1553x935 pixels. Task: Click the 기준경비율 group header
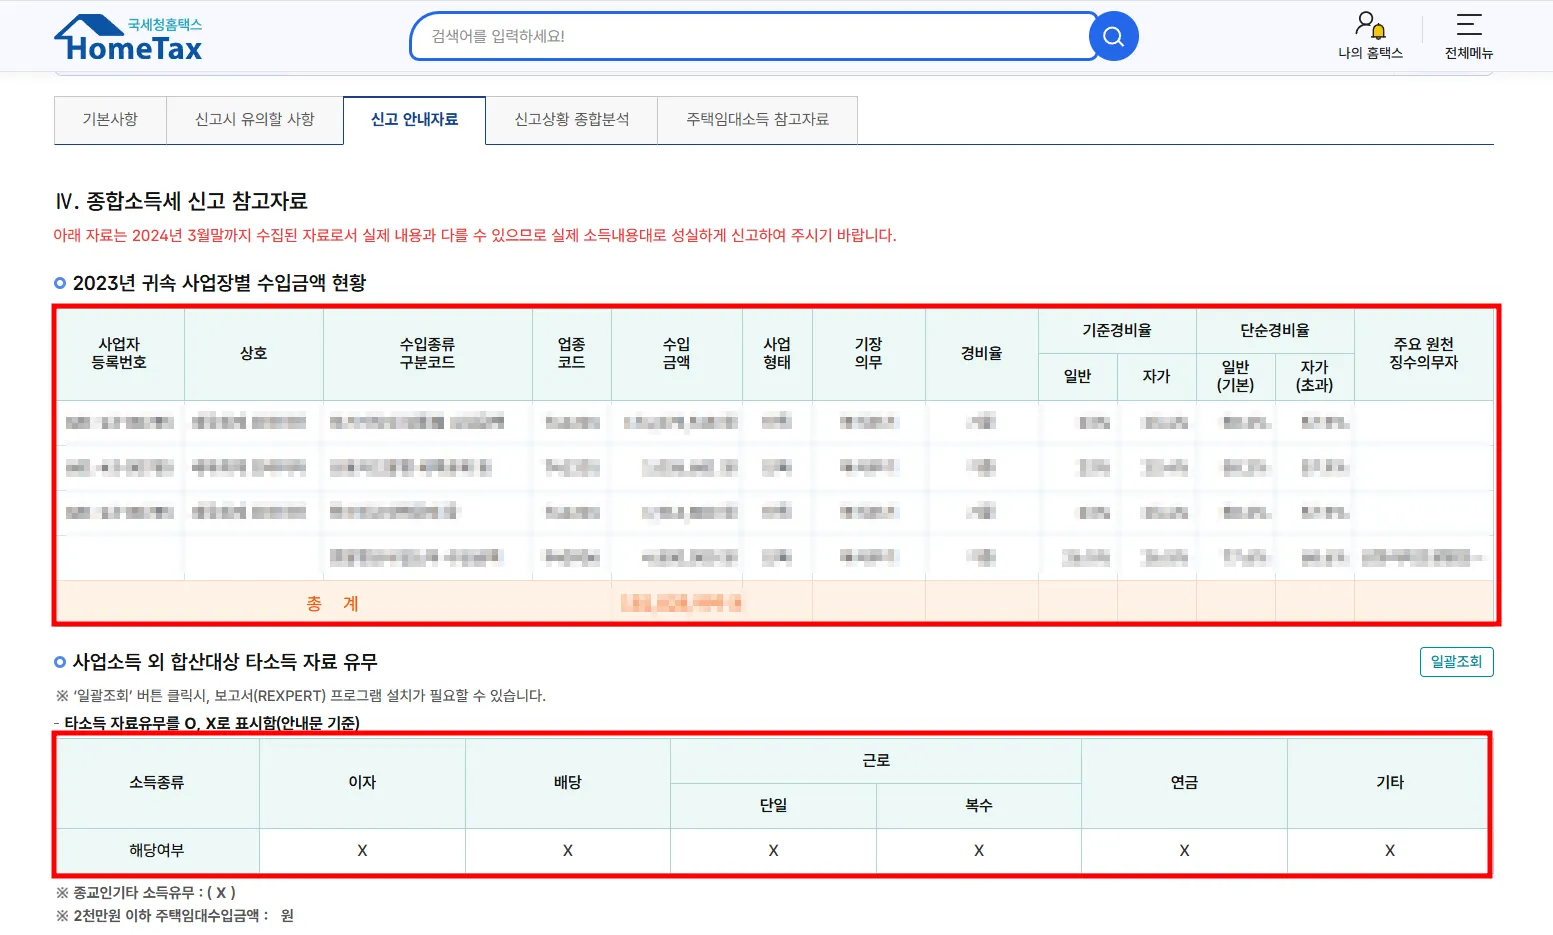point(1117,331)
